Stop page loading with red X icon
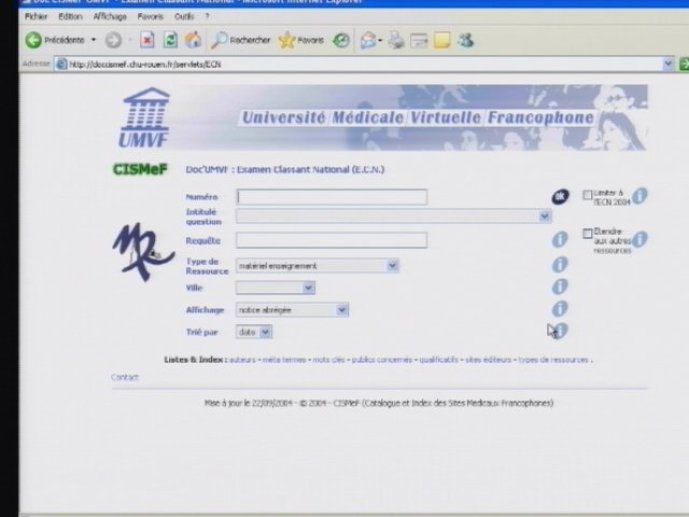The image size is (689, 517). pos(147,40)
